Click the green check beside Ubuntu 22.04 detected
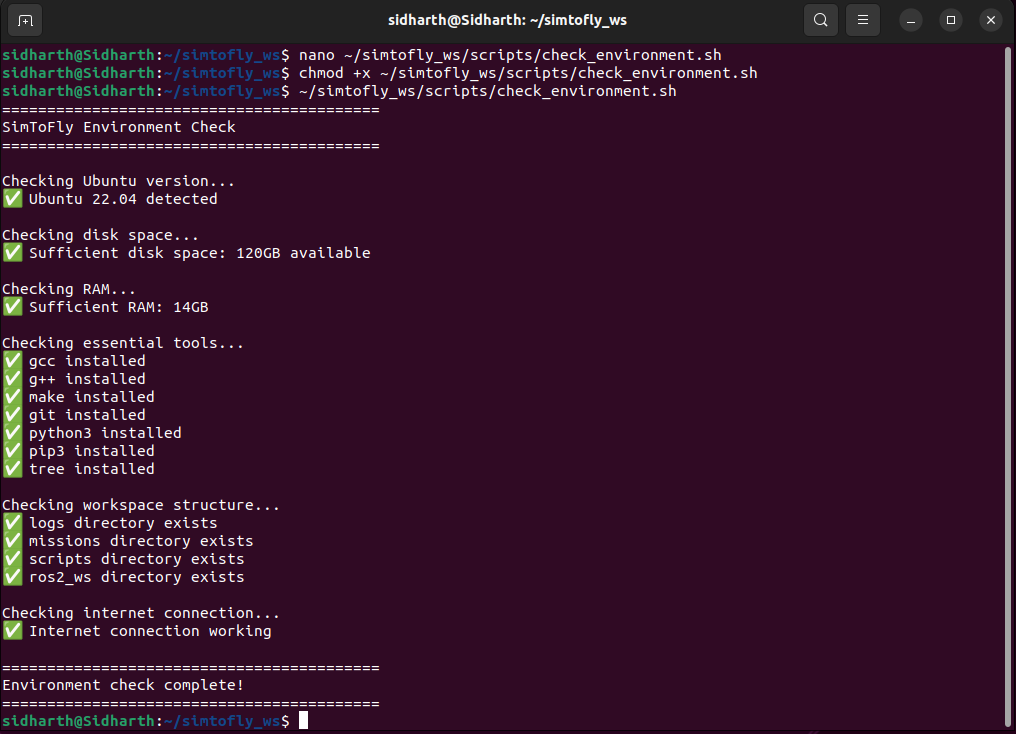 (x=12, y=199)
